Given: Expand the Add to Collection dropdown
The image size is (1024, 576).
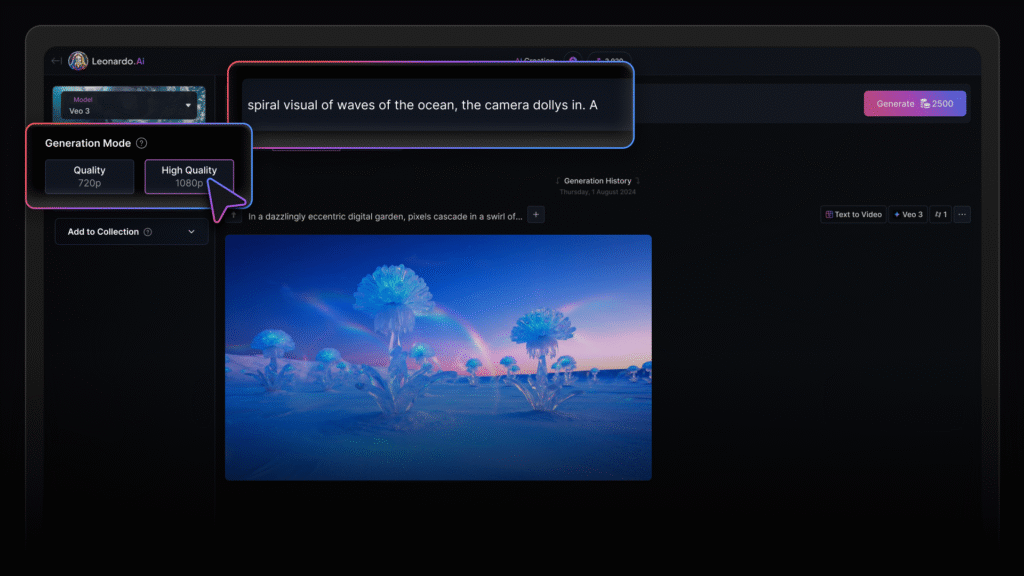Looking at the screenshot, I should tap(131, 232).
